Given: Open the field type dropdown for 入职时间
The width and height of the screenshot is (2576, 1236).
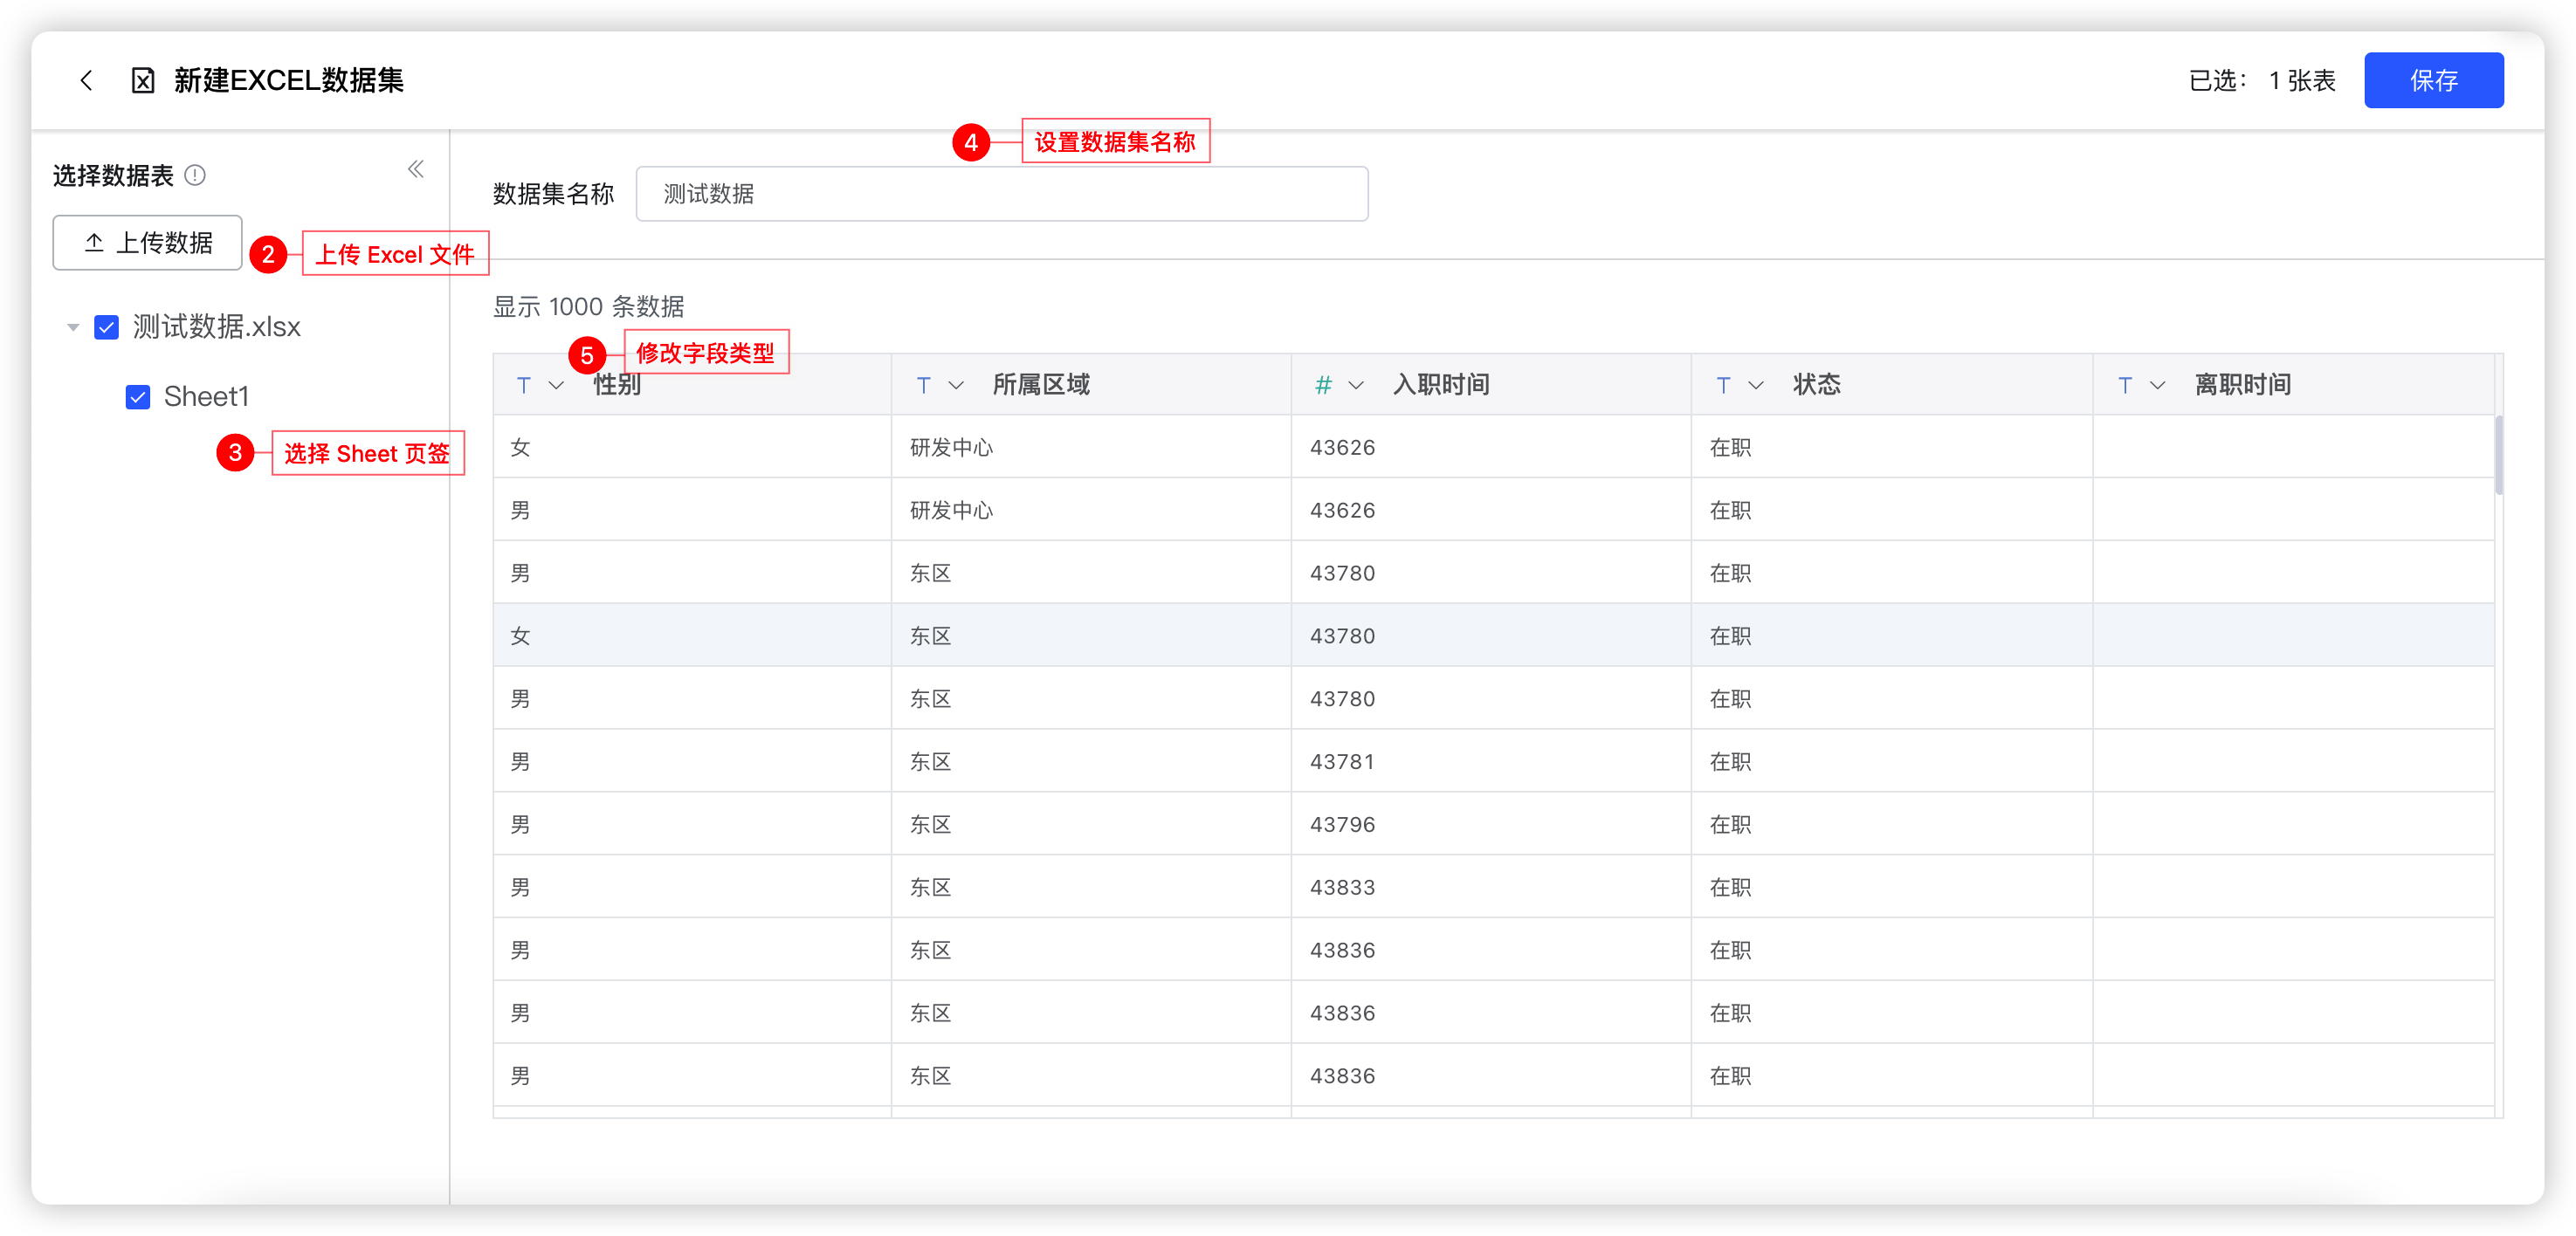Looking at the screenshot, I should 1356,384.
